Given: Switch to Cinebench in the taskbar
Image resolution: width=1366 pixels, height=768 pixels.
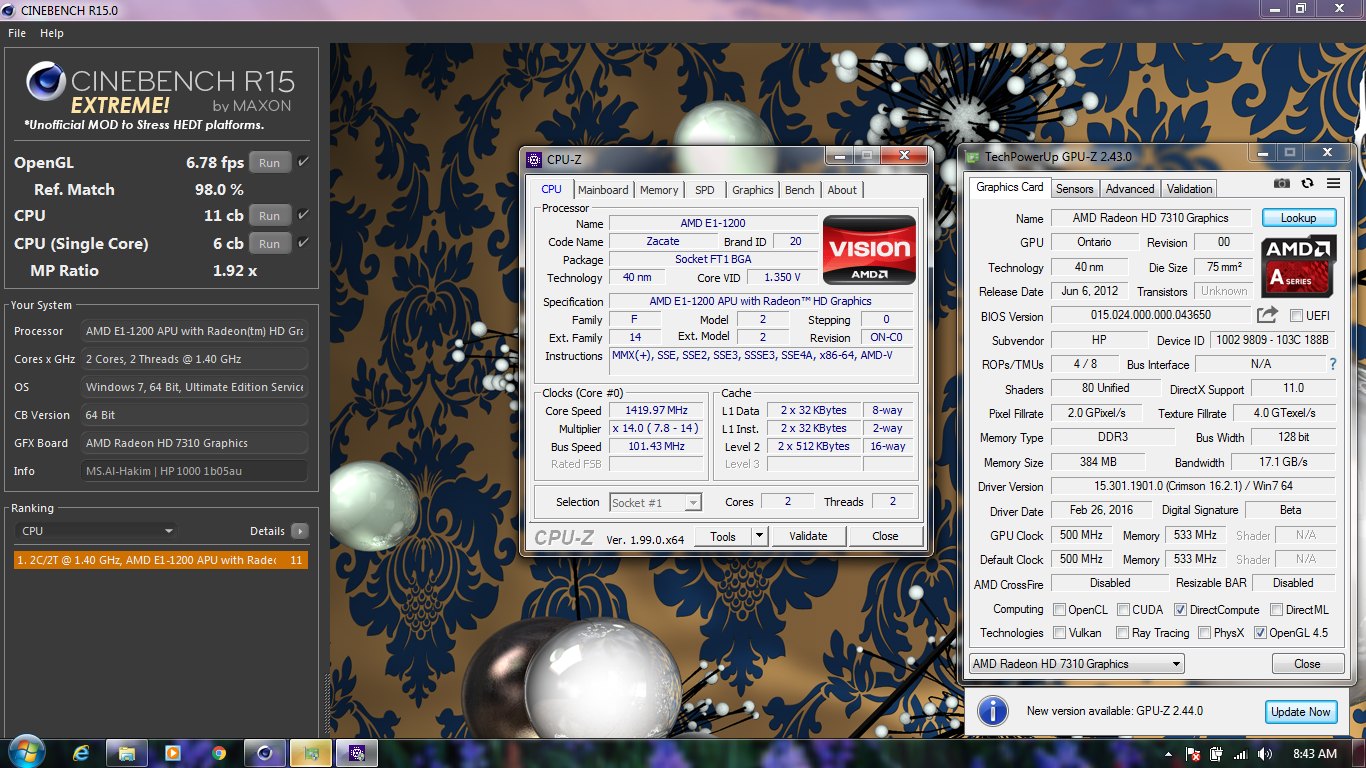Looking at the screenshot, I should pyautogui.click(x=265, y=753).
